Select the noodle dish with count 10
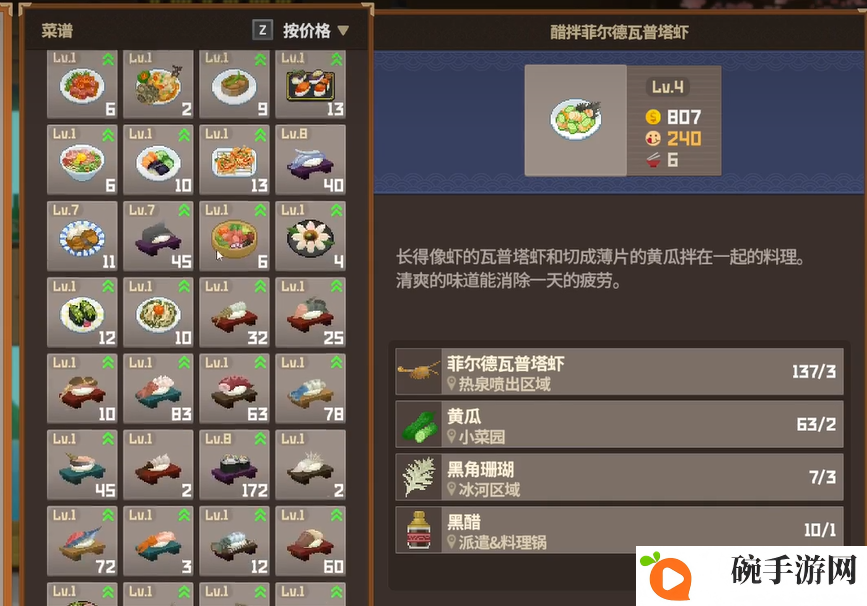The height and width of the screenshot is (606, 867). click(158, 312)
